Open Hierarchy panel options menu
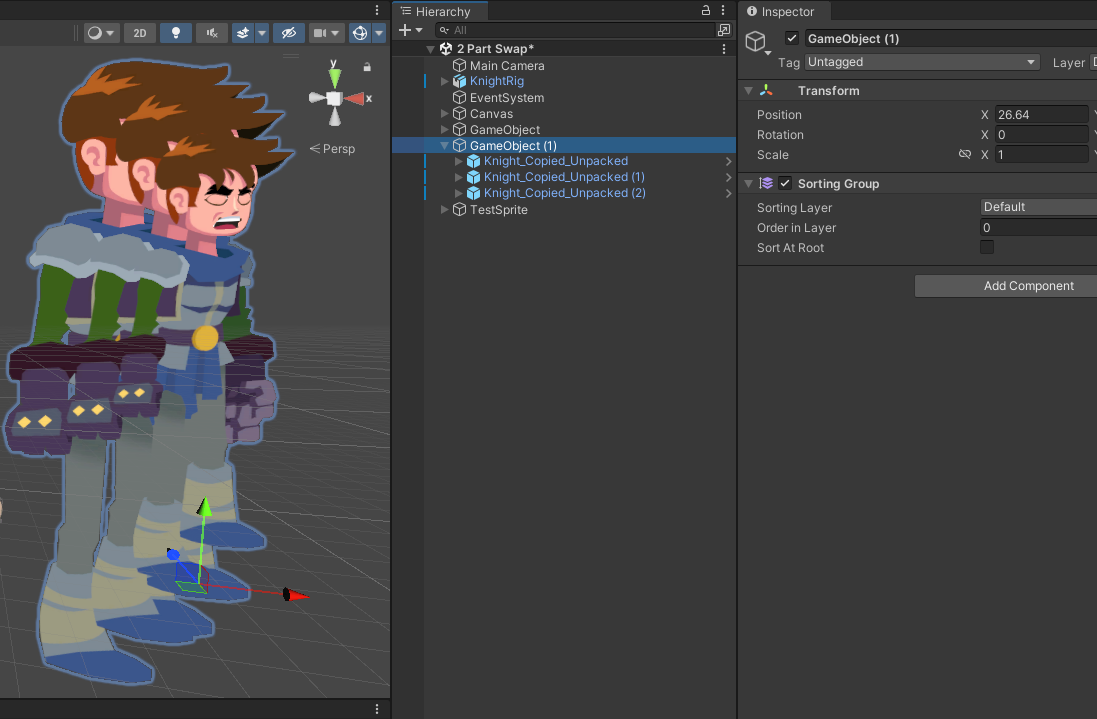This screenshot has width=1097, height=719. pos(723,10)
